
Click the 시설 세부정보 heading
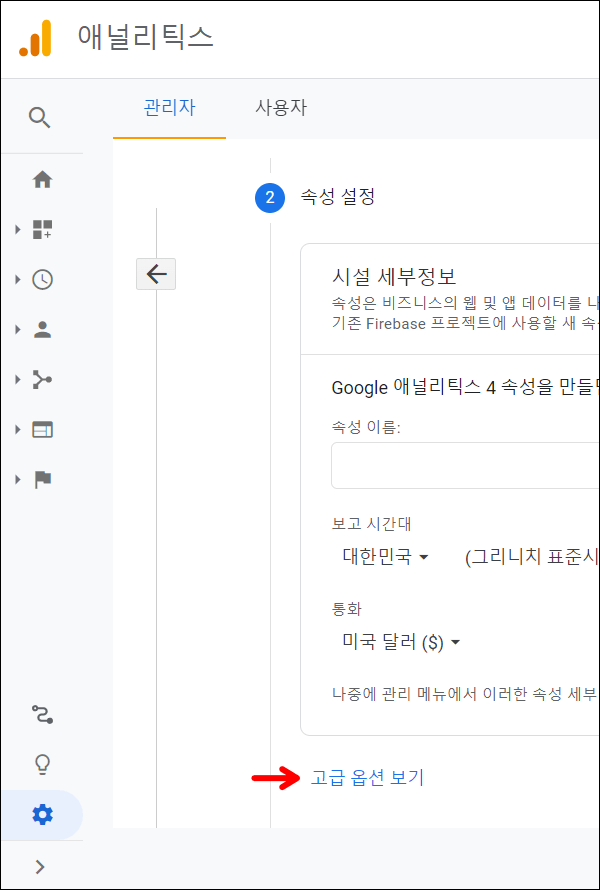(394, 277)
